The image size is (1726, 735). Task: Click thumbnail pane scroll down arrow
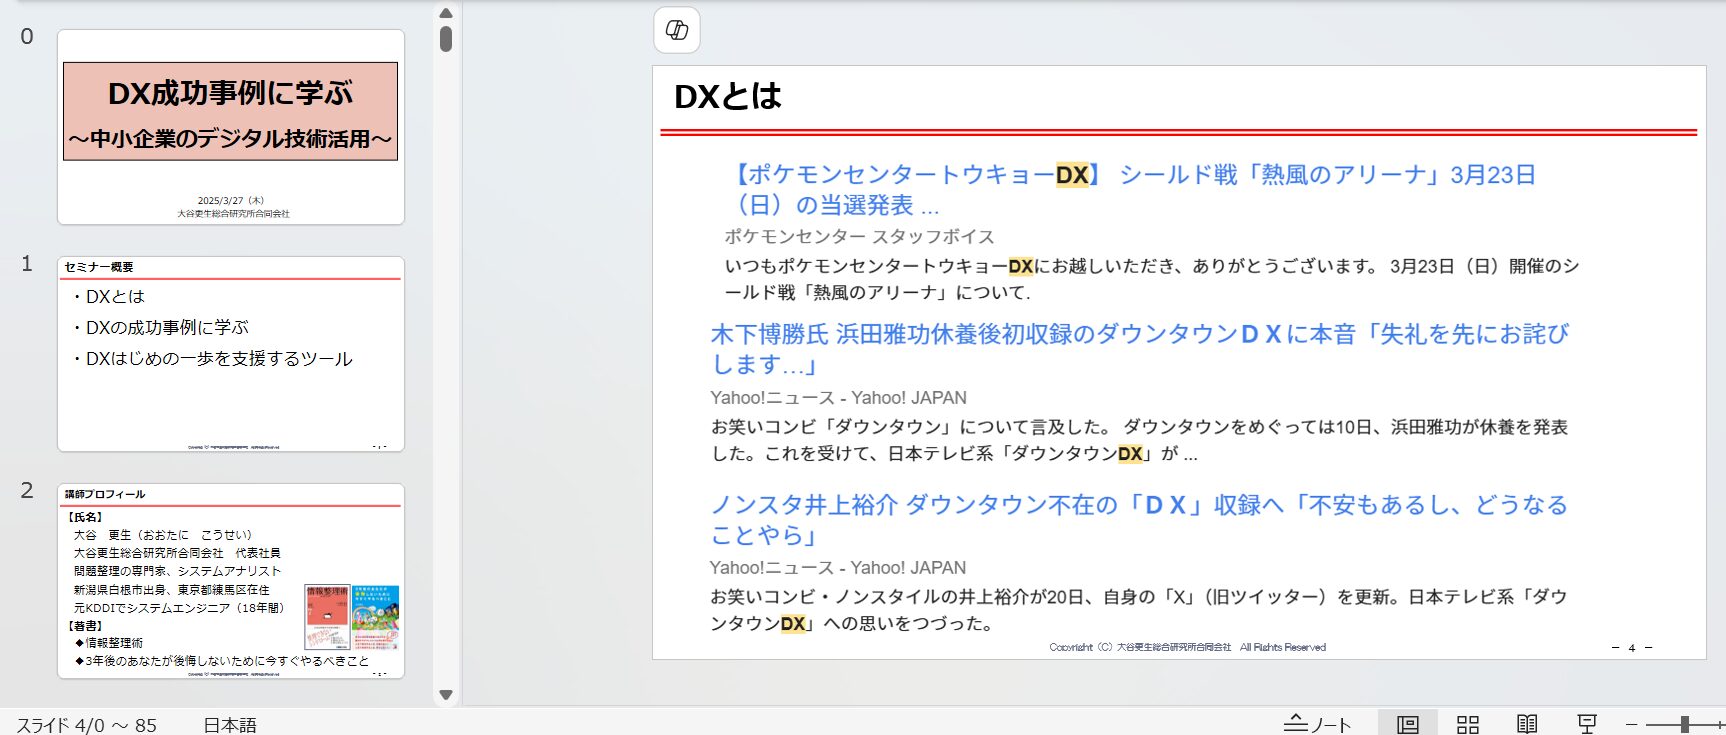point(446,695)
